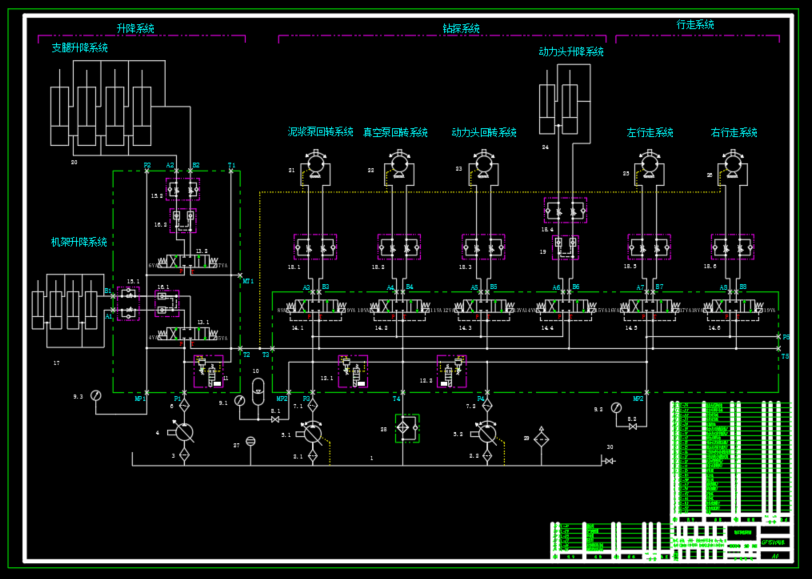Select hydraulic lock block 16.2
Screen dimensions: 812x579
point(183,221)
